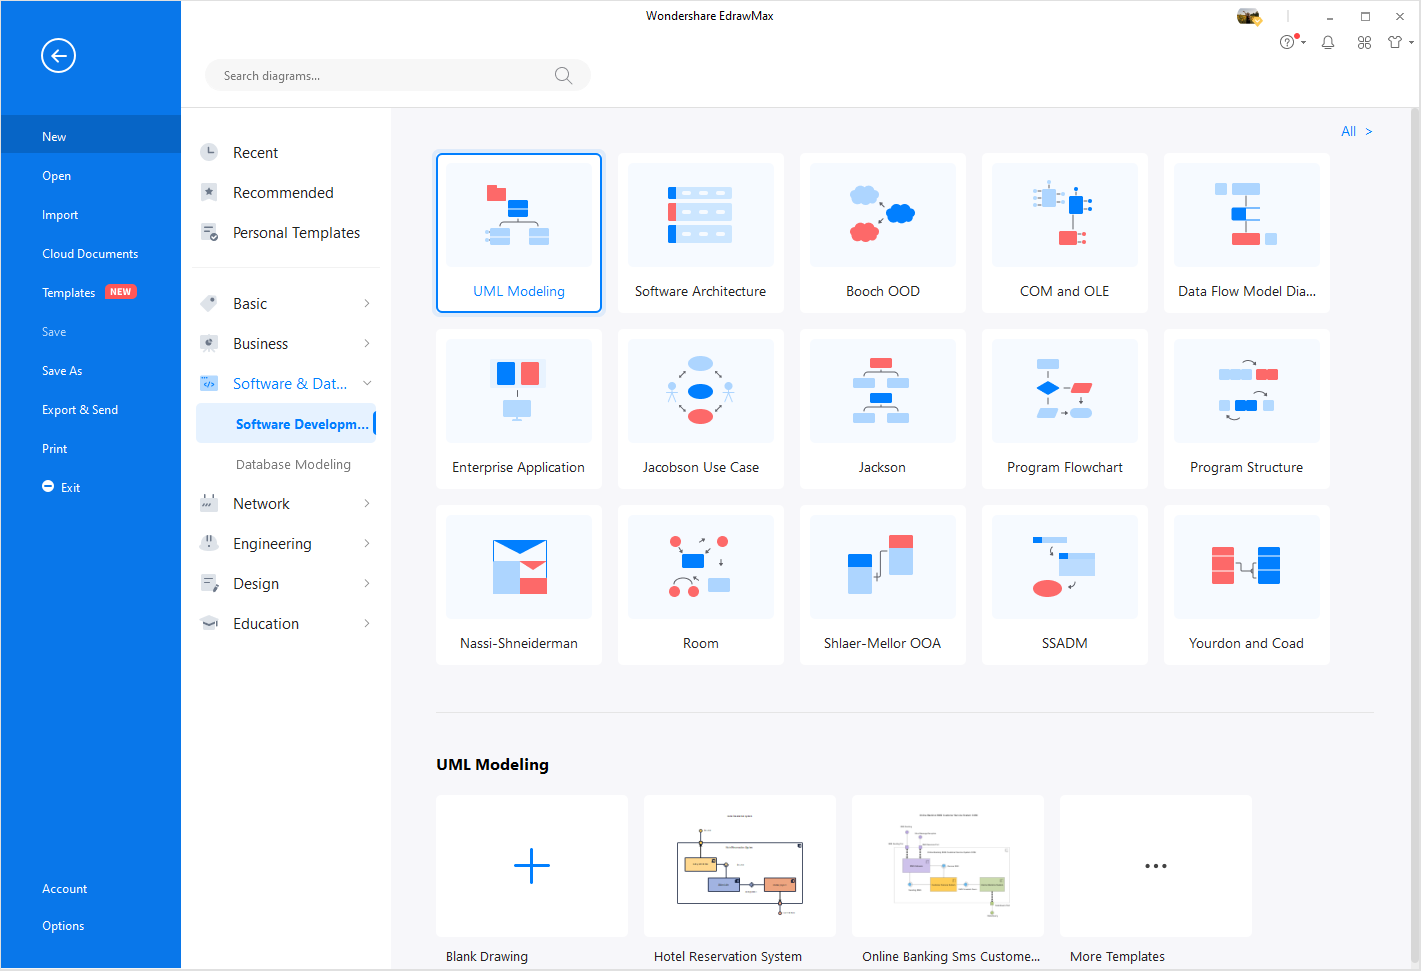Open Hotel Reservation System template
The height and width of the screenshot is (971, 1421).
tap(740, 866)
